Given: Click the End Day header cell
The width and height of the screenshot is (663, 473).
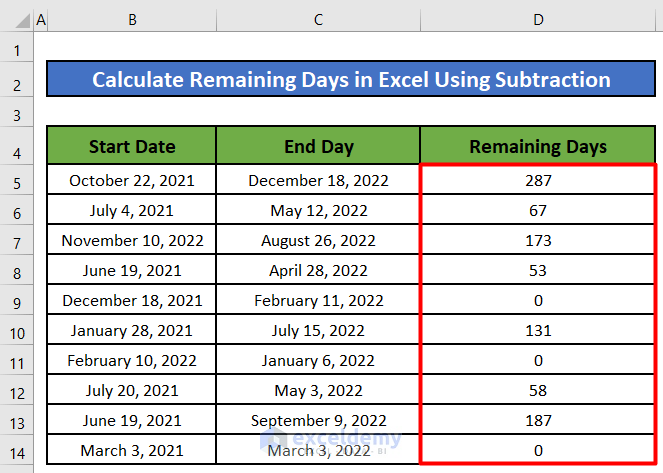Looking at the screenshot, I should 318,147.
